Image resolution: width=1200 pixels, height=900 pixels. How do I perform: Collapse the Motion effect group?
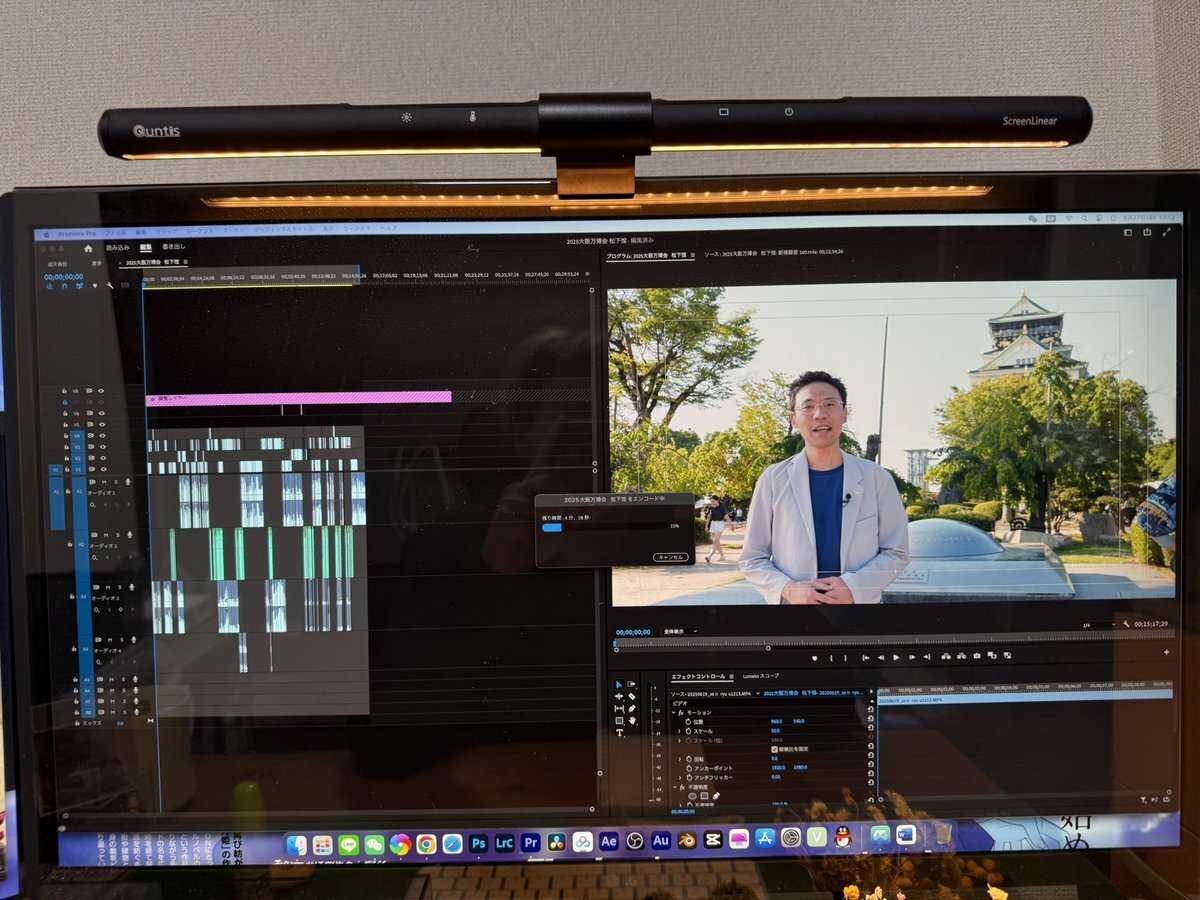tap(673, 712)
